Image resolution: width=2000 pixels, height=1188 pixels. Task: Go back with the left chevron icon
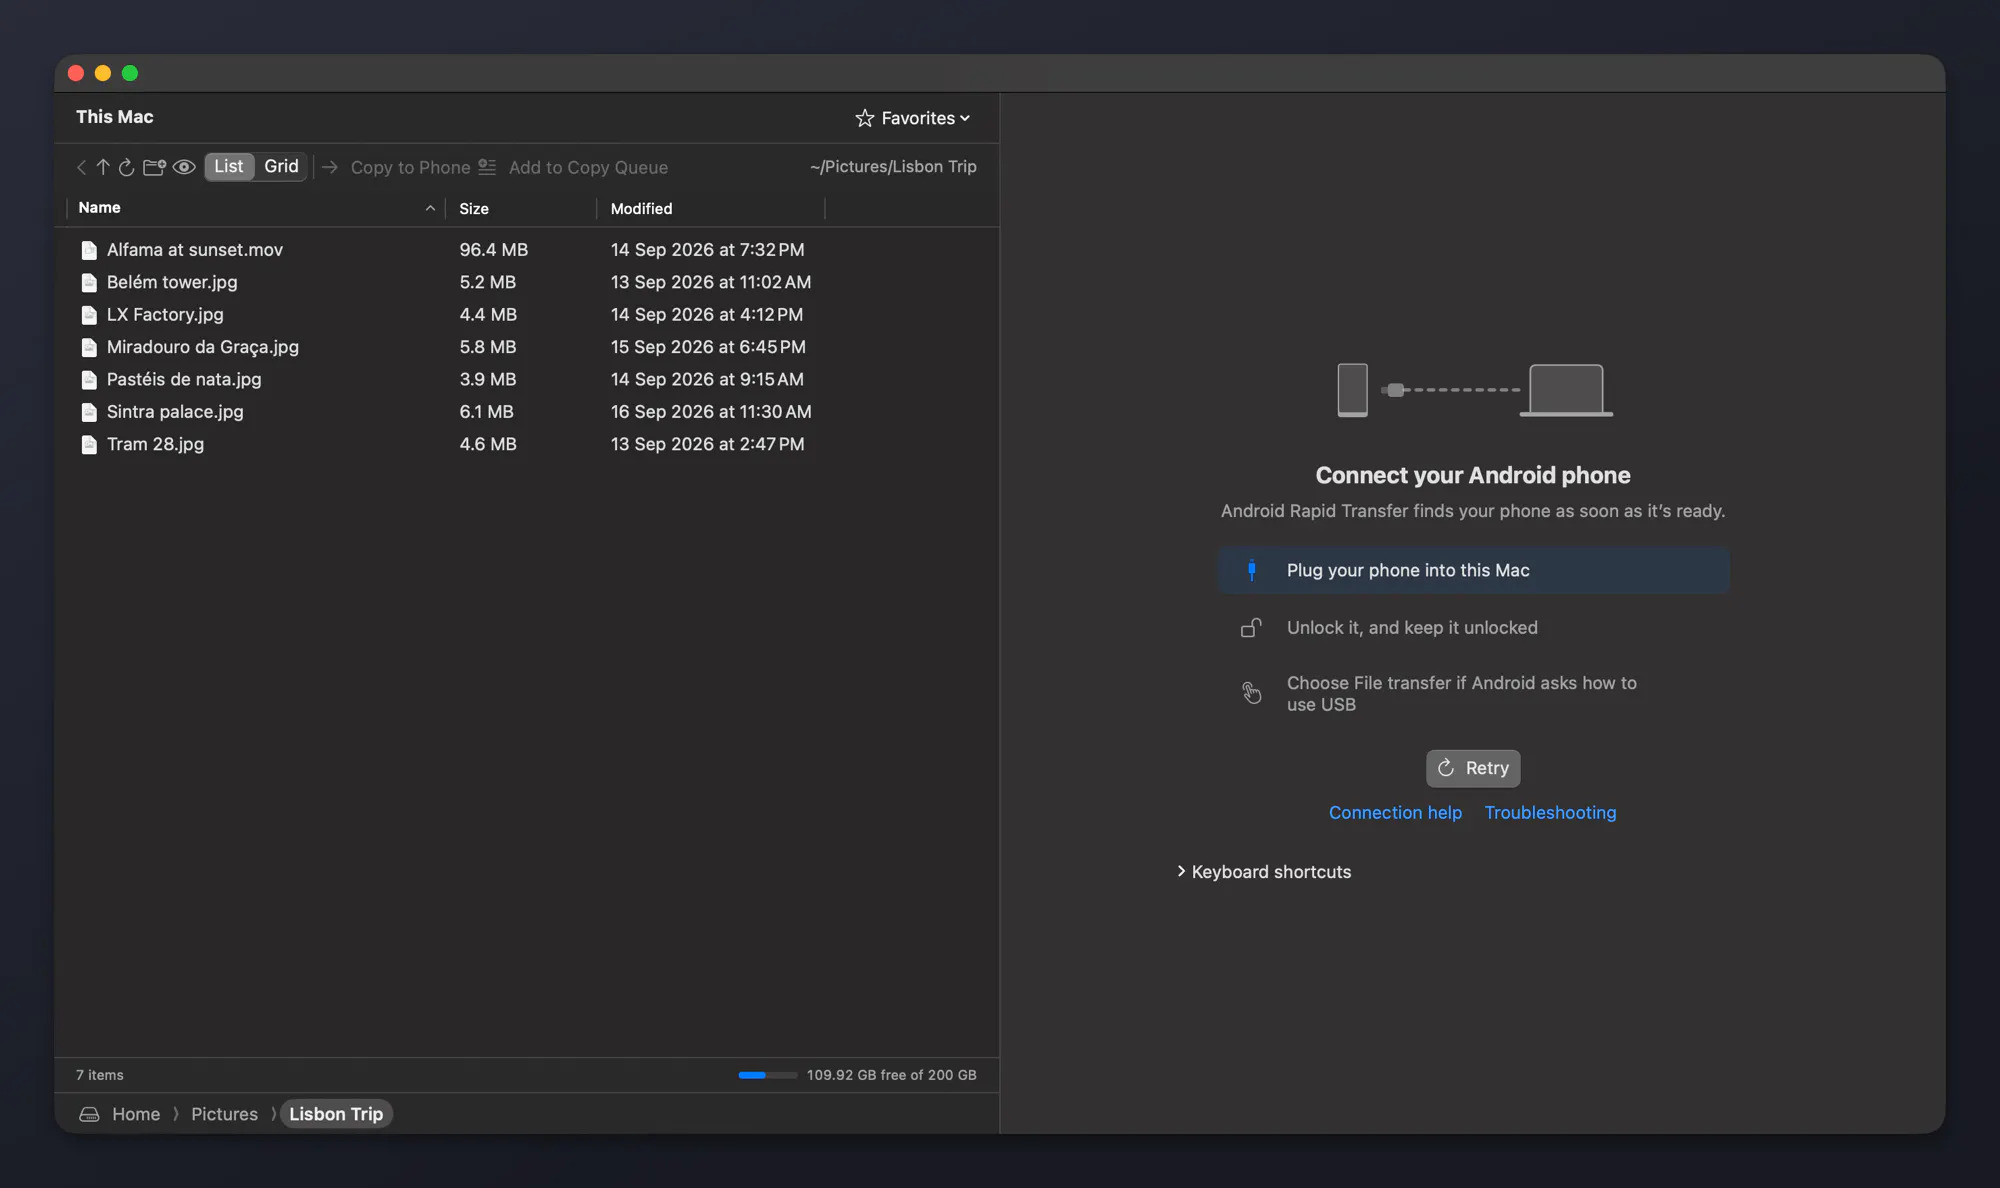click(x=81, y=167)
